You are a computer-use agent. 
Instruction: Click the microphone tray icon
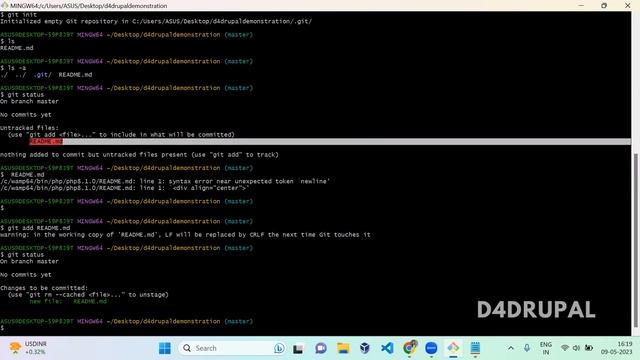527,348
